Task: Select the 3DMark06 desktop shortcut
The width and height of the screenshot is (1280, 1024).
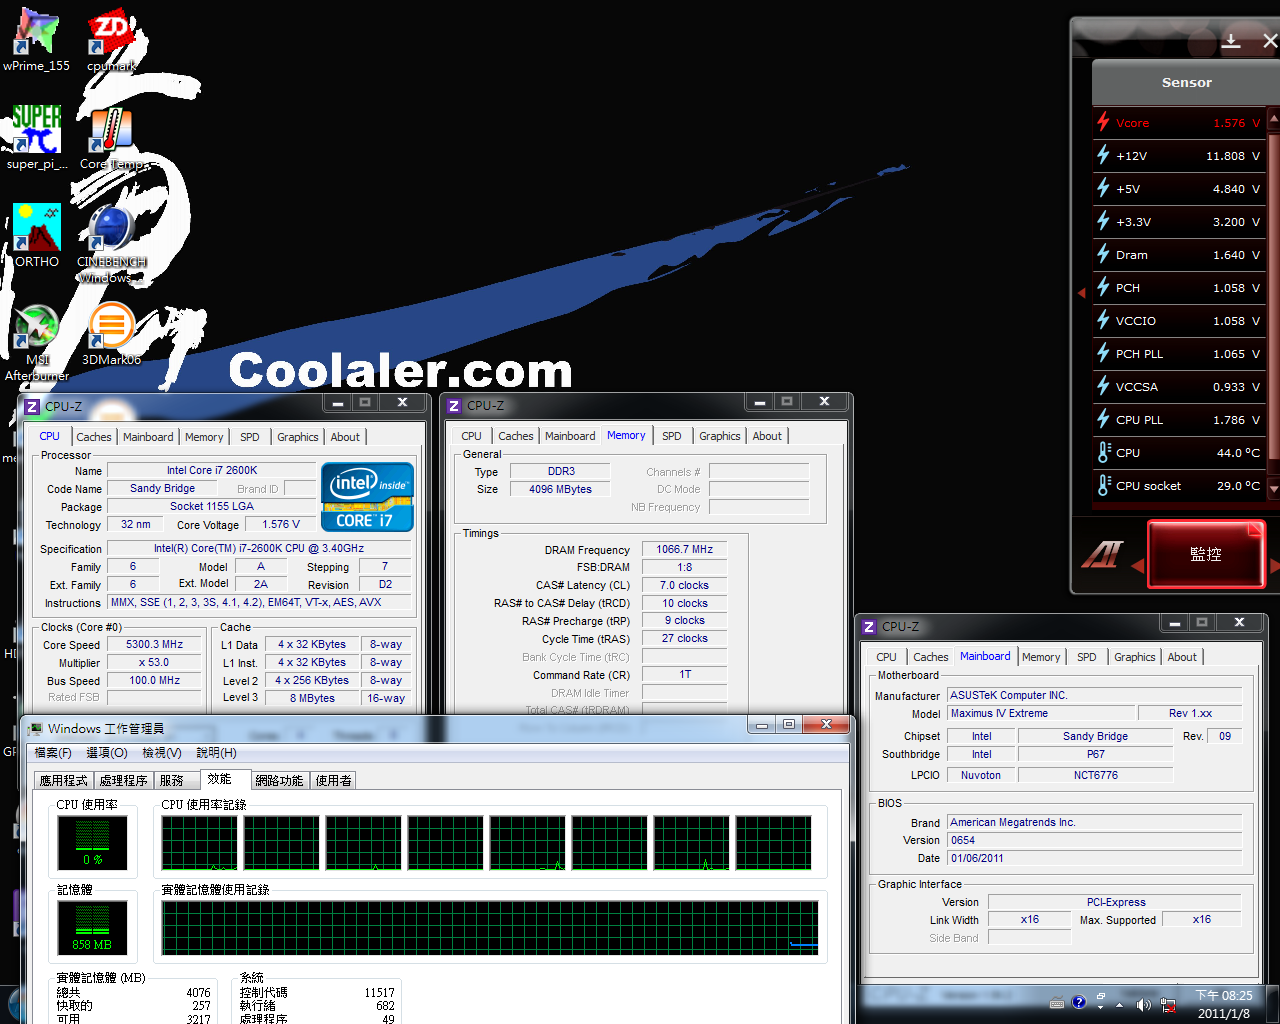Action: 111,334
